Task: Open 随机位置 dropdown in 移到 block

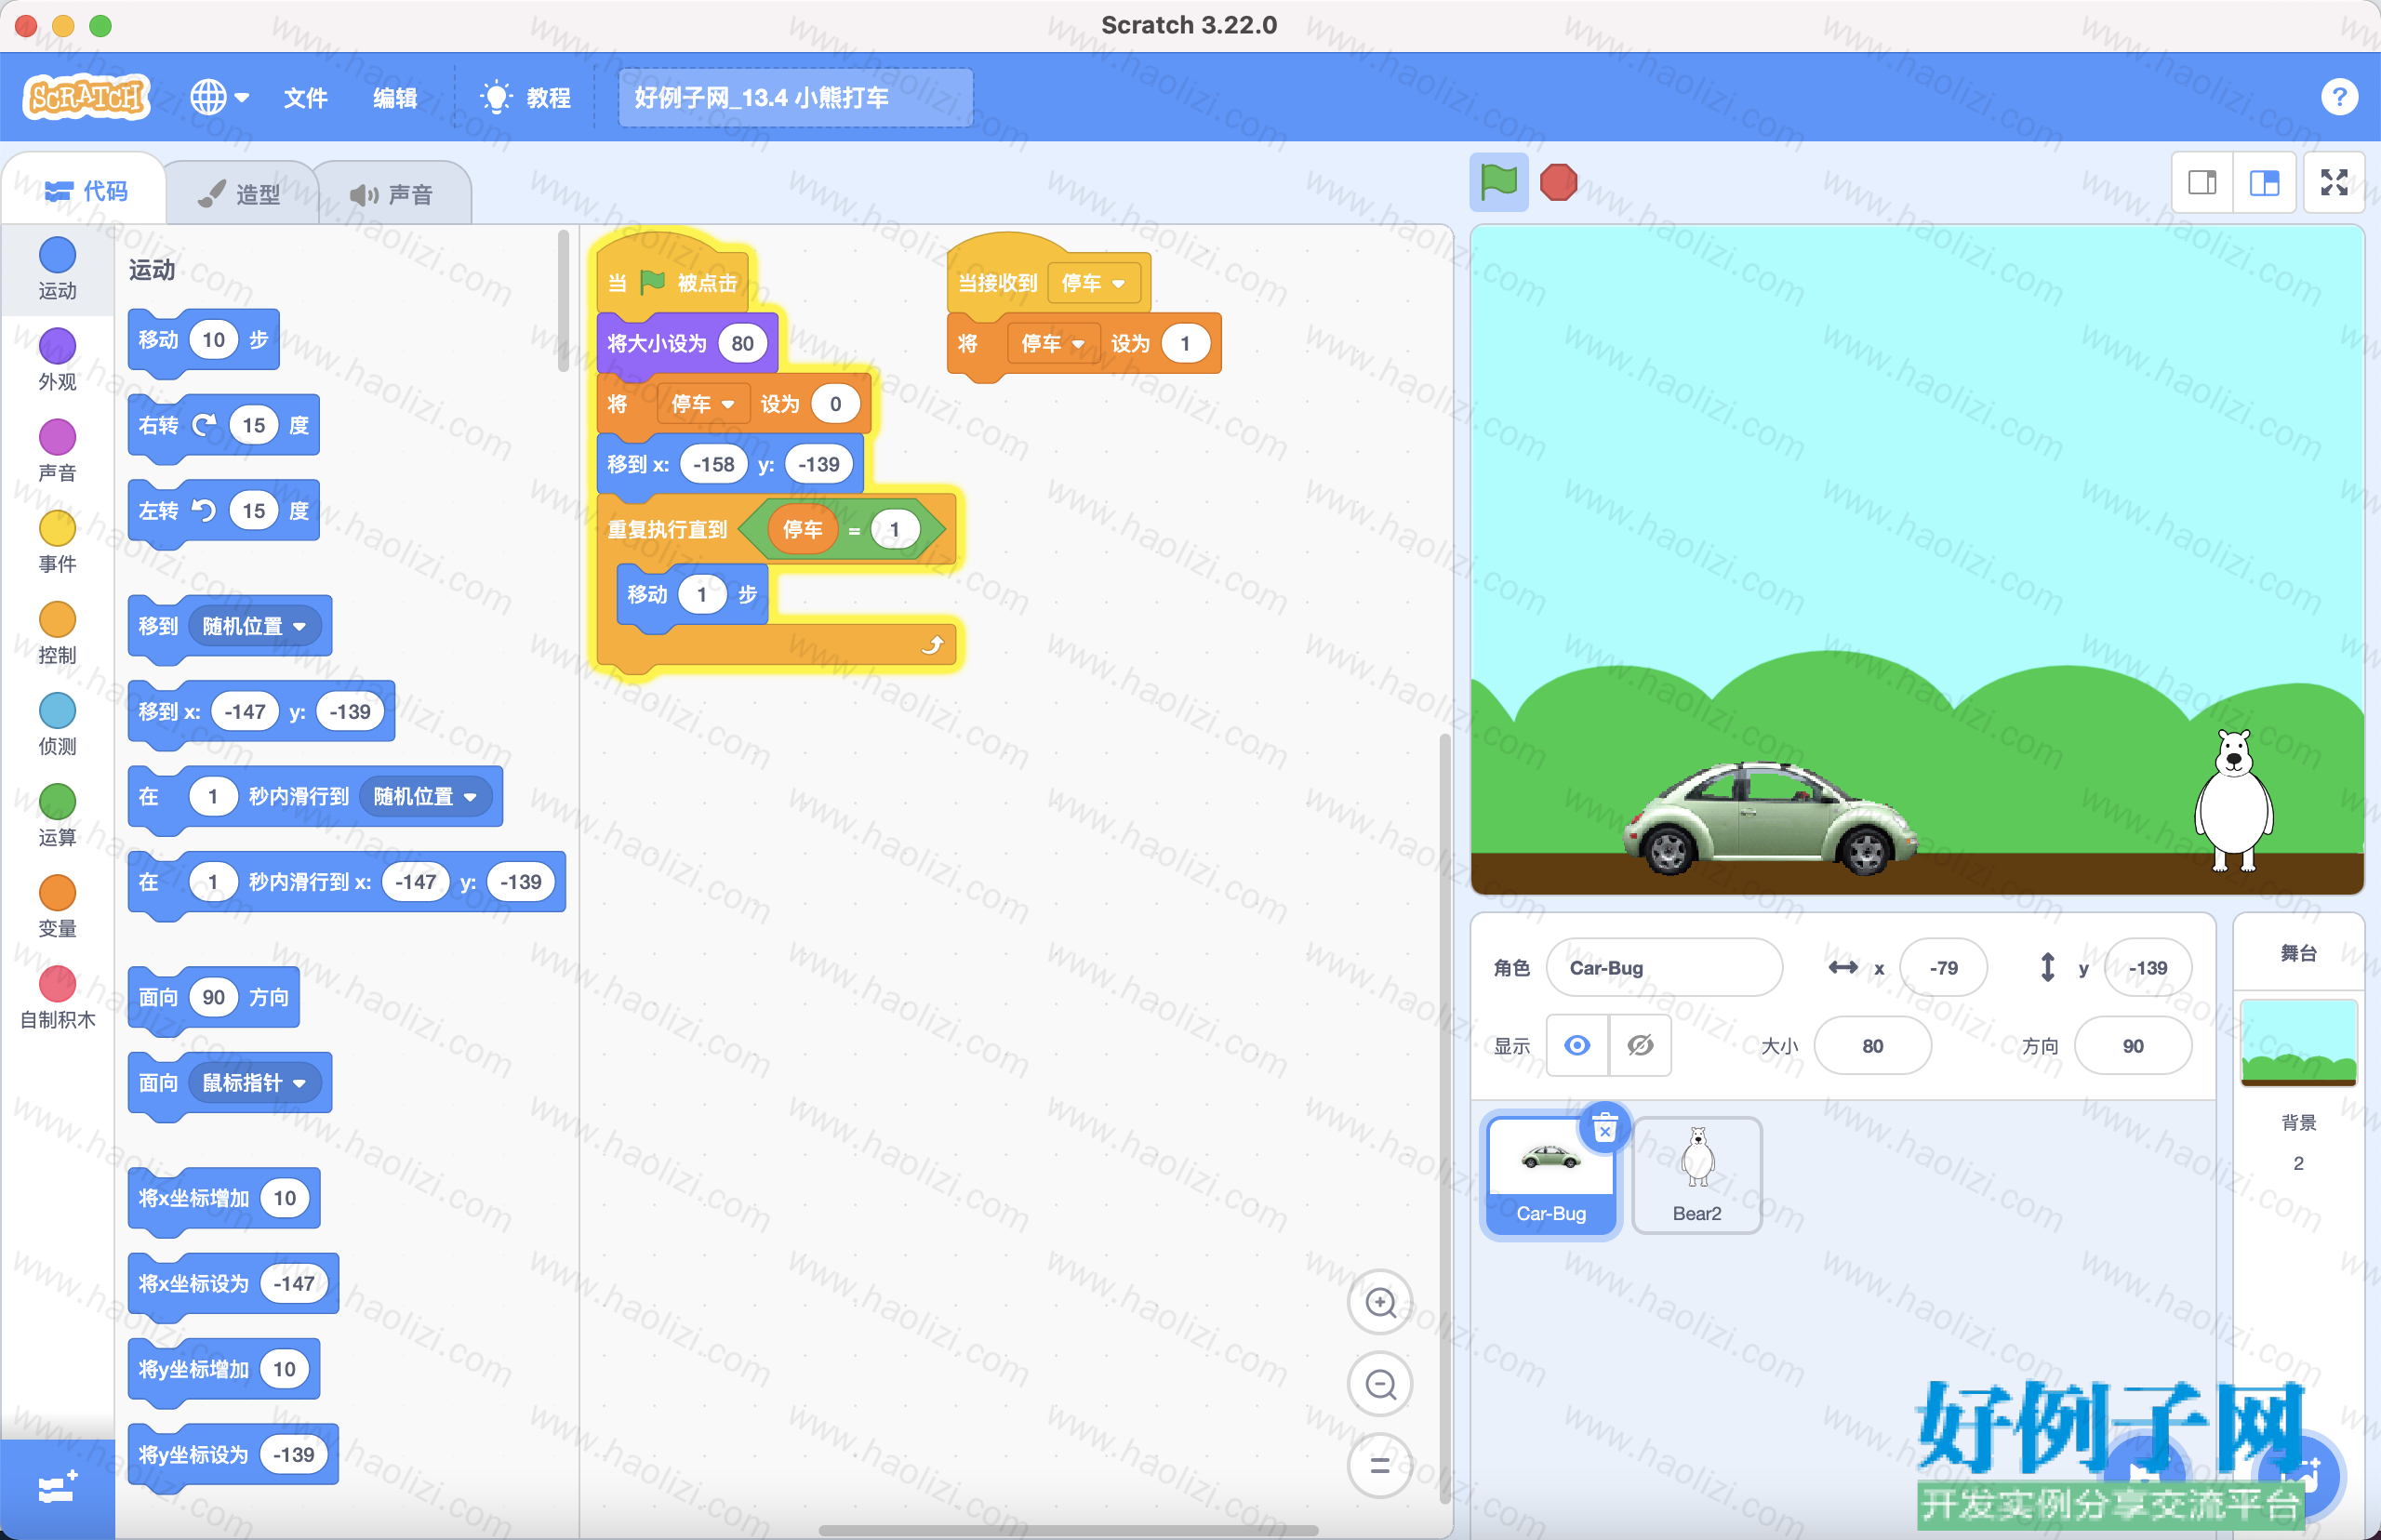Action: pos(254,626)
